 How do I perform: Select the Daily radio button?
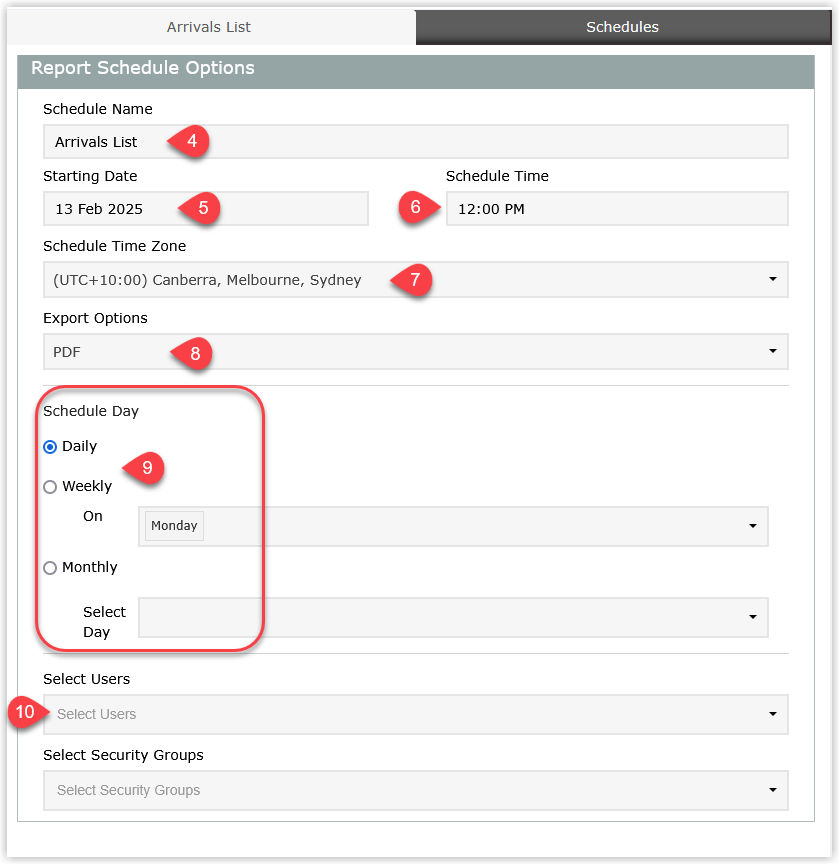pyautogui.click(x=50, y=447)
